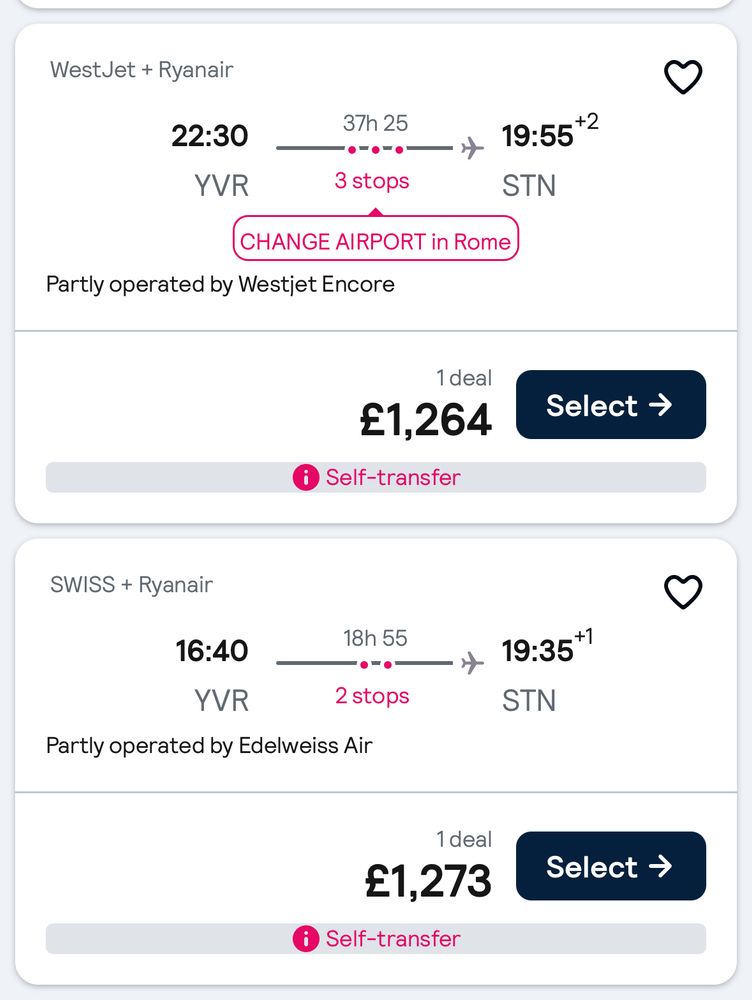Click the pink '3 stops' label

point(372,182)
